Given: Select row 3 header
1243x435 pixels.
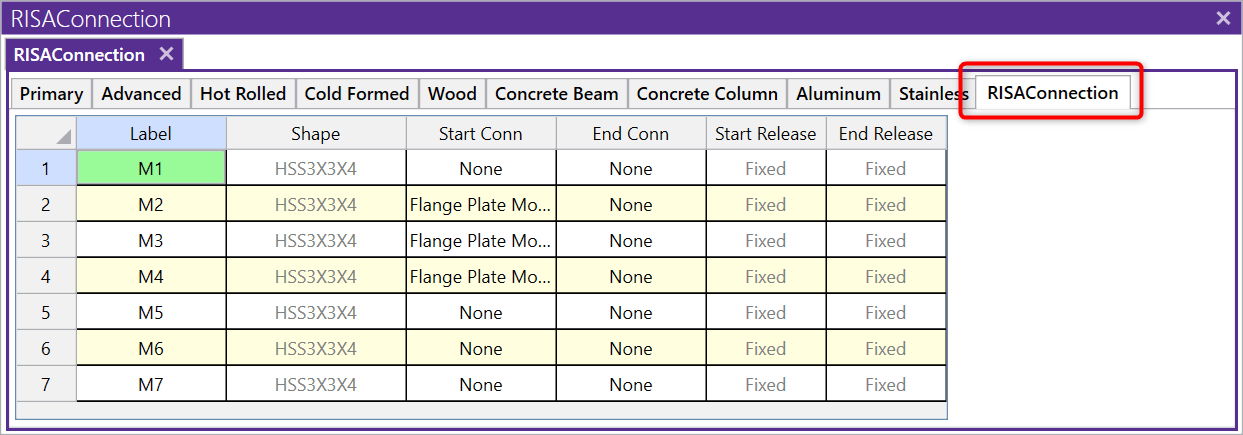Looking at the screenshot, I should [46, 241].
